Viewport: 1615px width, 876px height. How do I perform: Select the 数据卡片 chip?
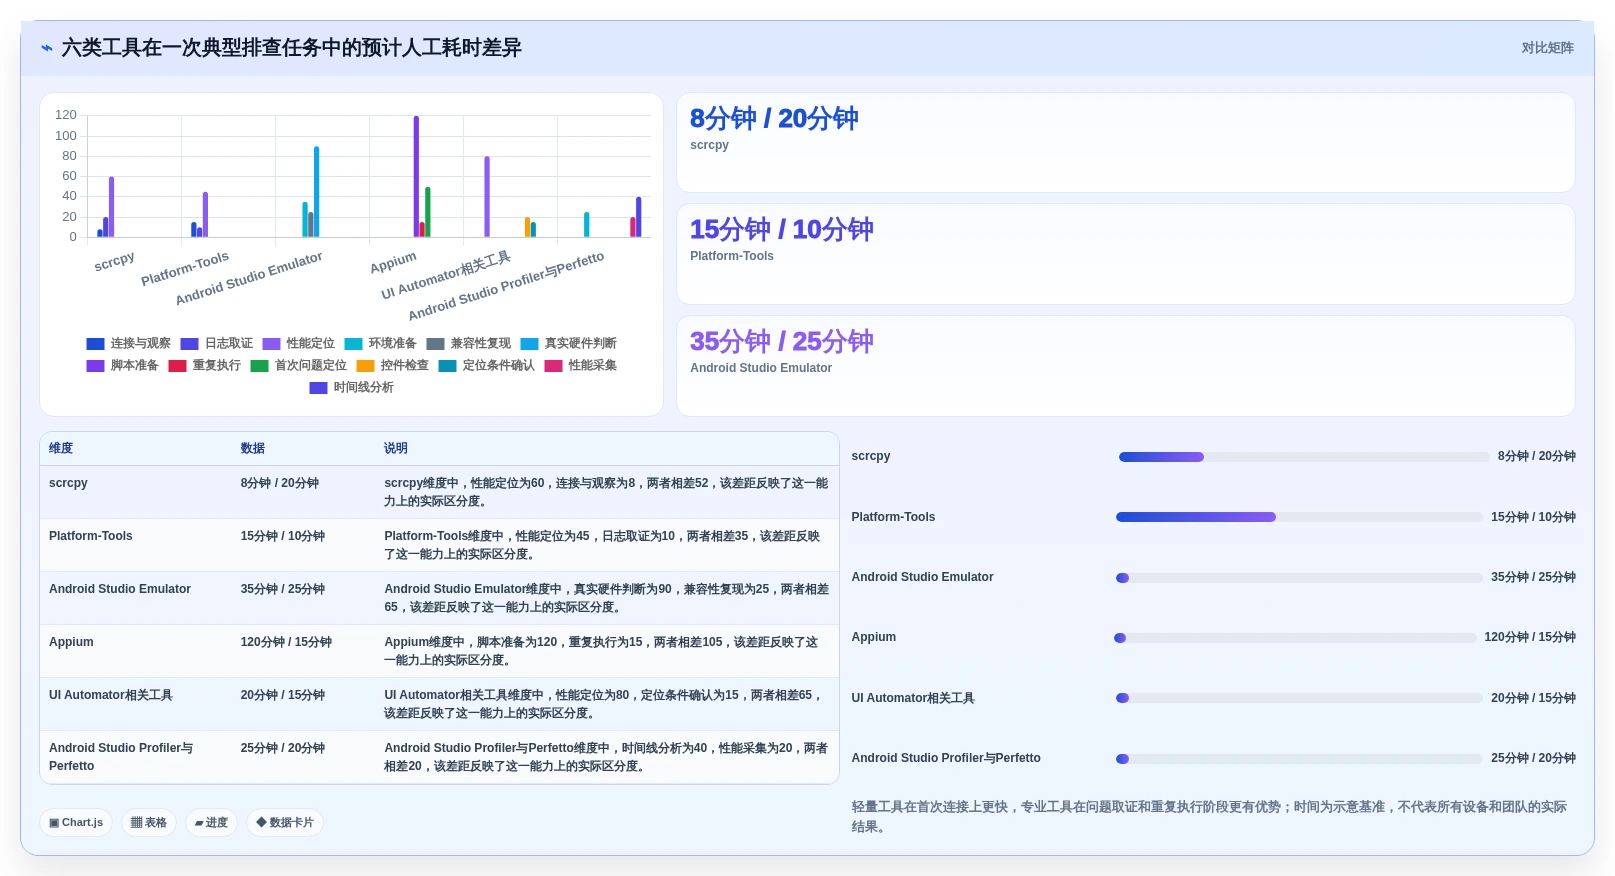point(285,823)
